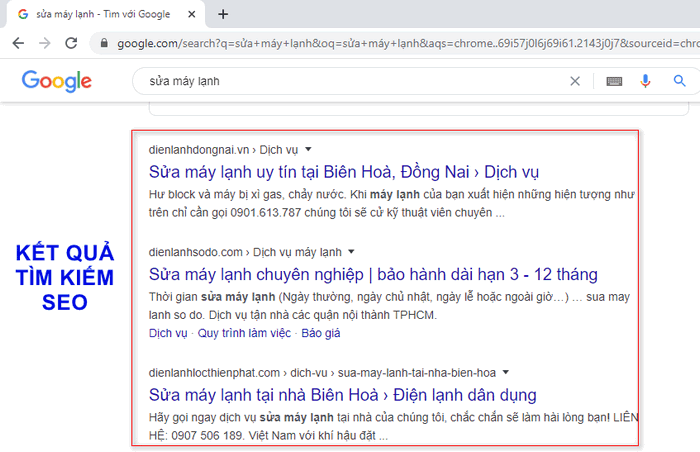Screen dimensions: 700x452
Task: View site security lock info
Action: coord(104,43)
